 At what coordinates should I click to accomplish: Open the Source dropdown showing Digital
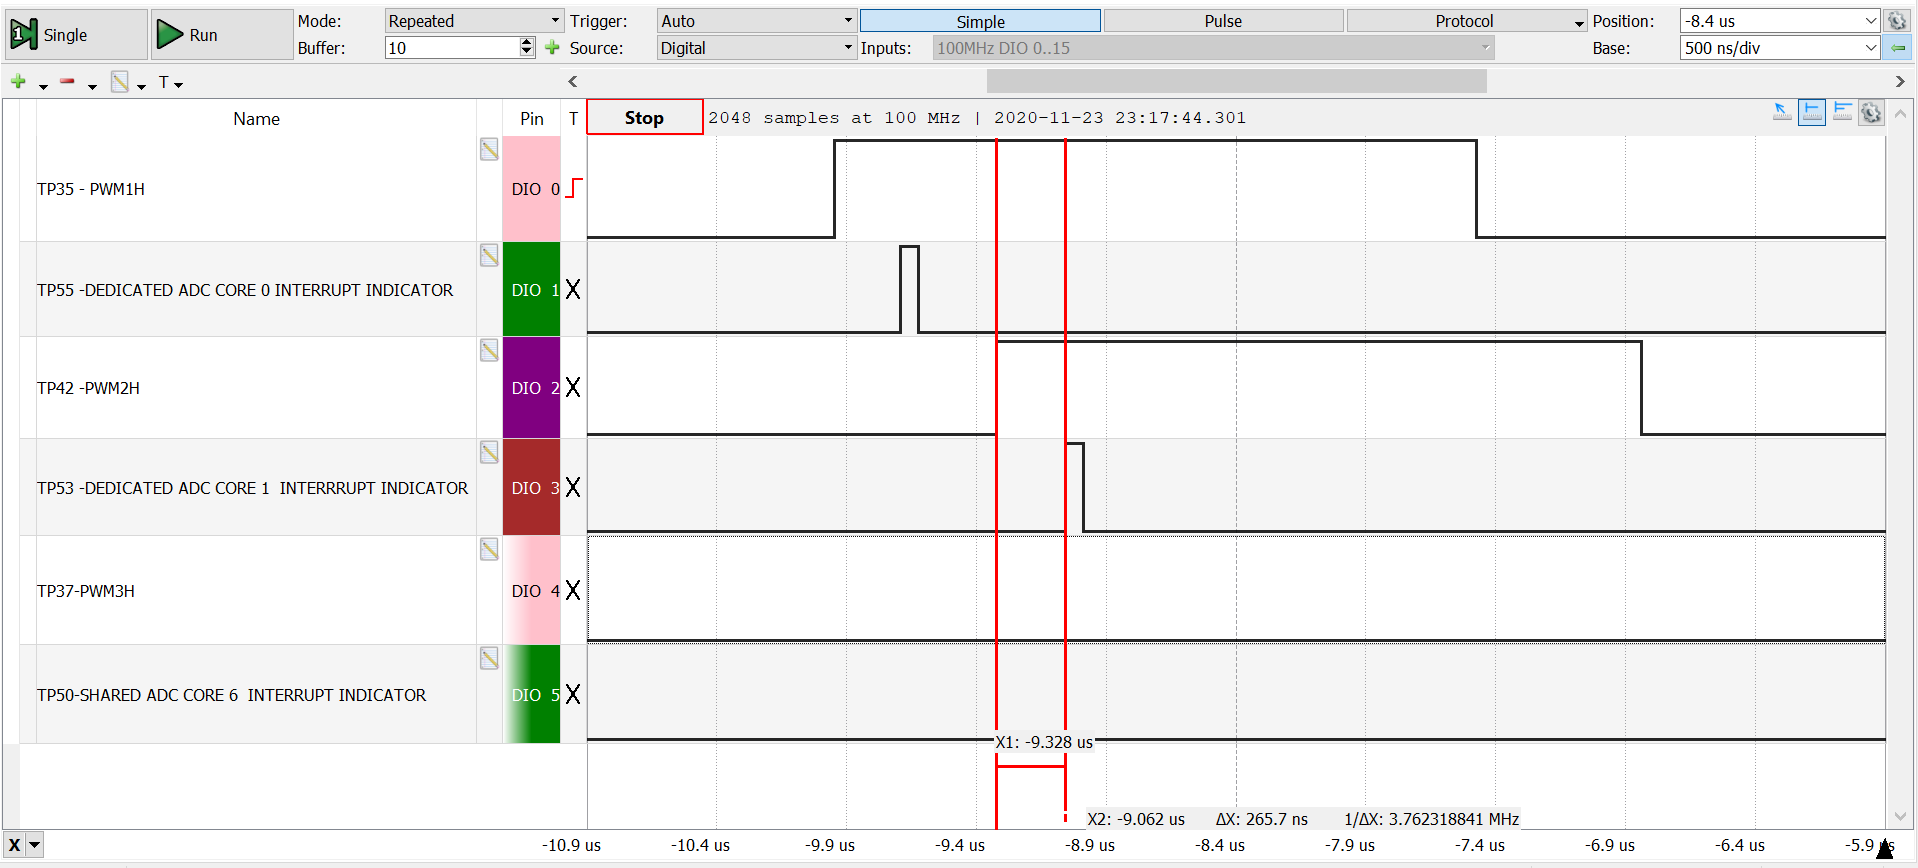click(x=756, y=48)
